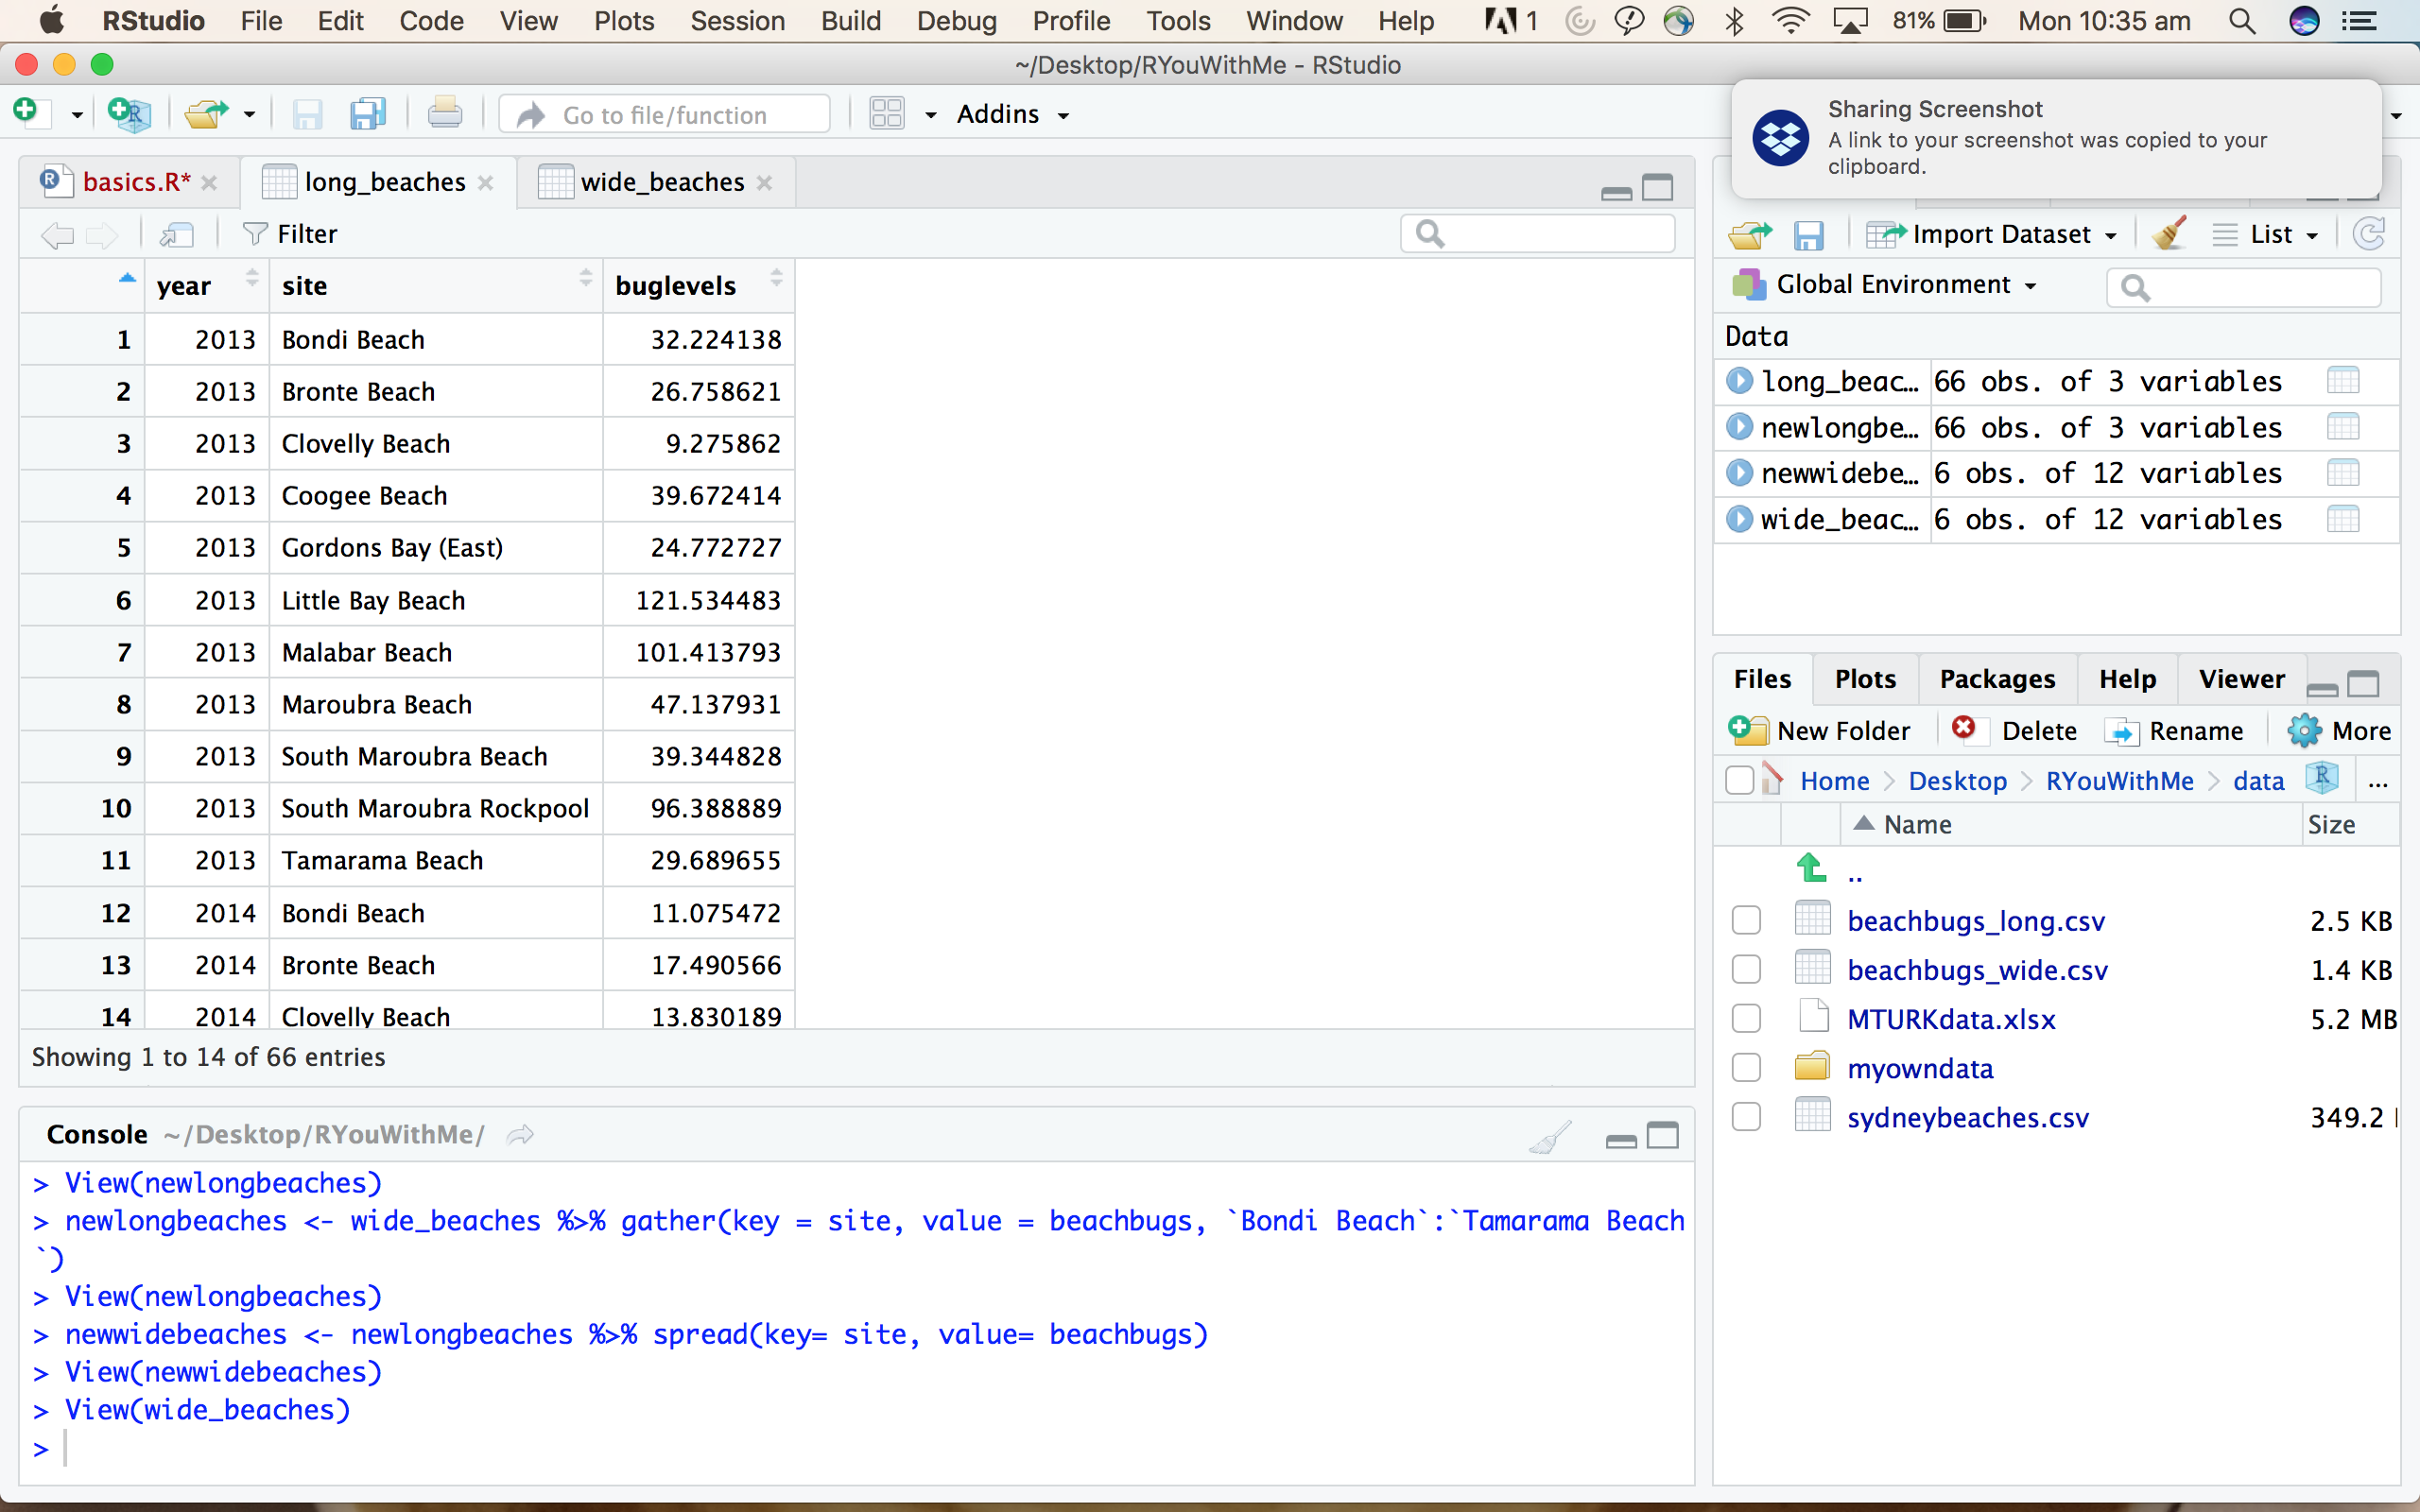The width and height of the screenshot is (2420, 1512).
Task: Show in new window icon in data viewer
Action: [x=177, y=234]
